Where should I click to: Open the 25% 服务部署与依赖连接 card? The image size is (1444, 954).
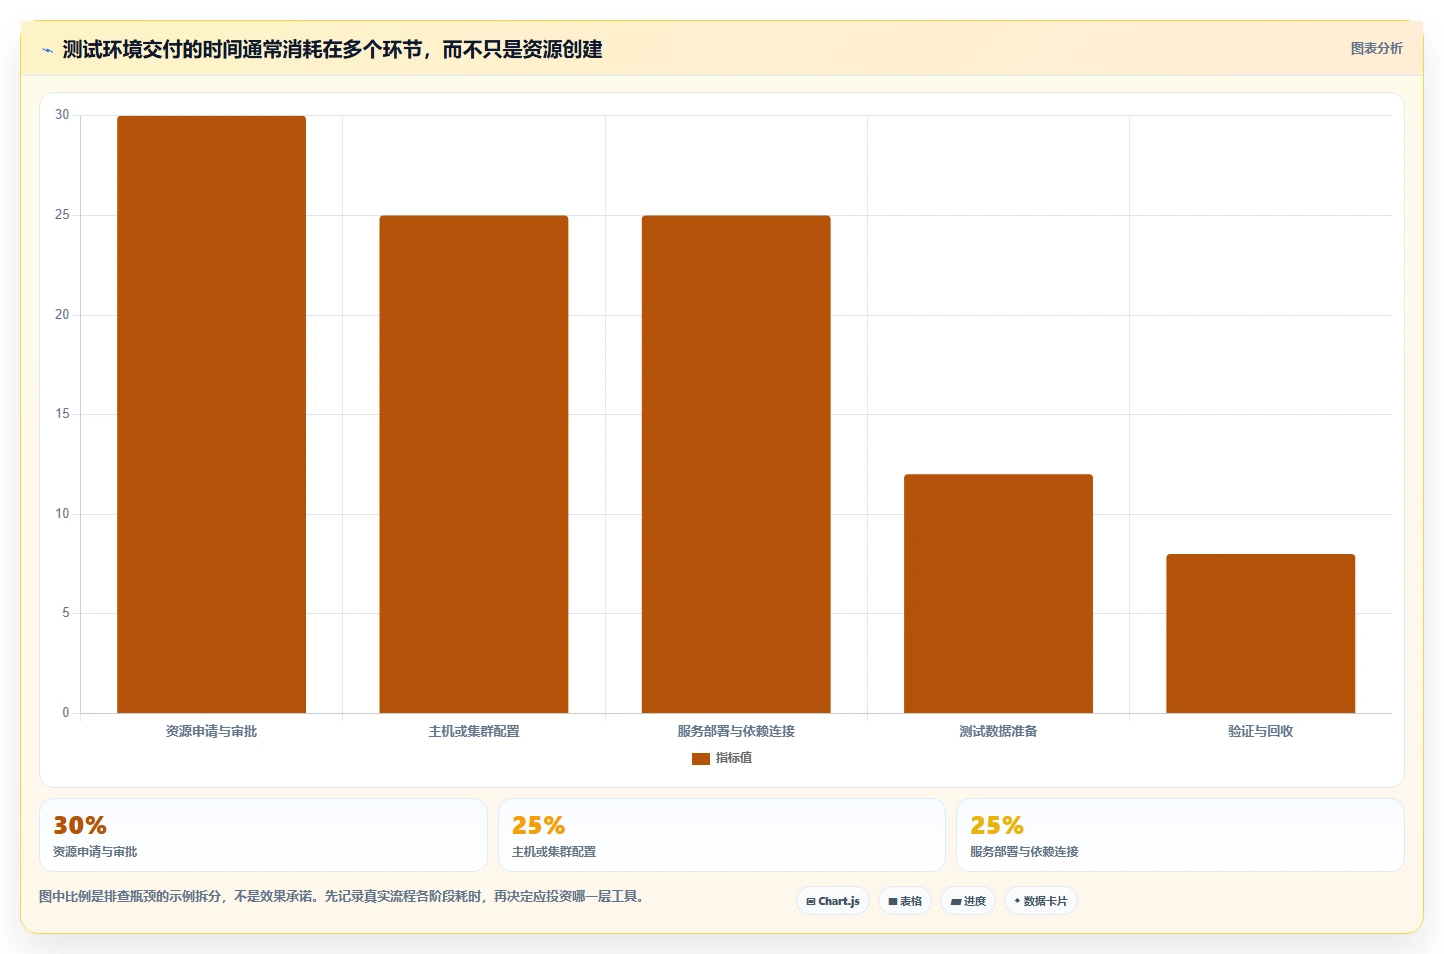[1180, 835]
